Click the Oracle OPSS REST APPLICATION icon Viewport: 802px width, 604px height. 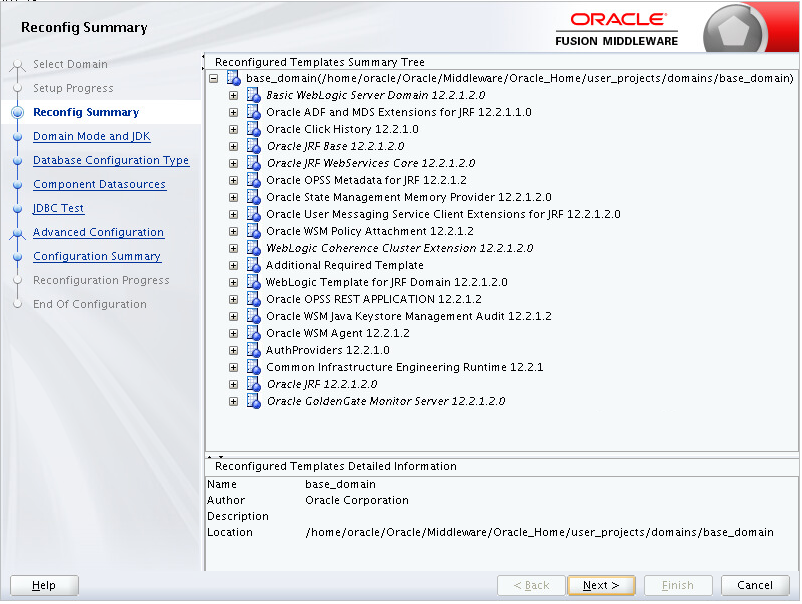(254, 299)
